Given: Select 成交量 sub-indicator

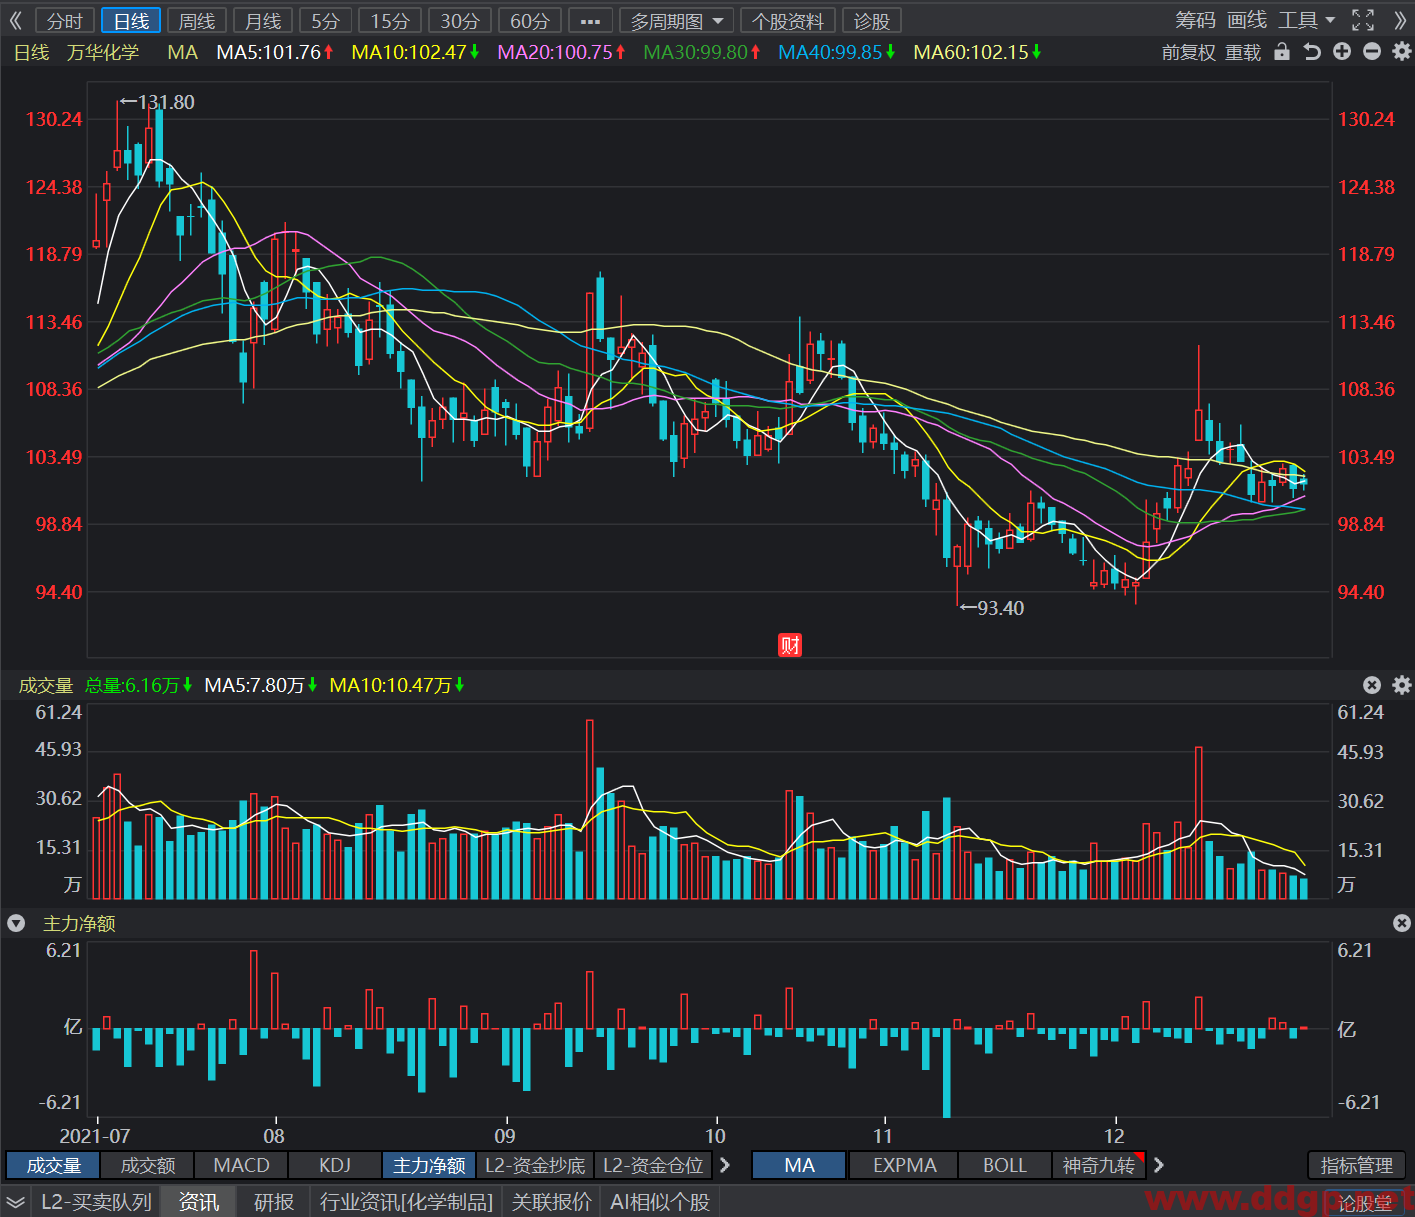Looking at the screenshot, I should point(54,1165).
